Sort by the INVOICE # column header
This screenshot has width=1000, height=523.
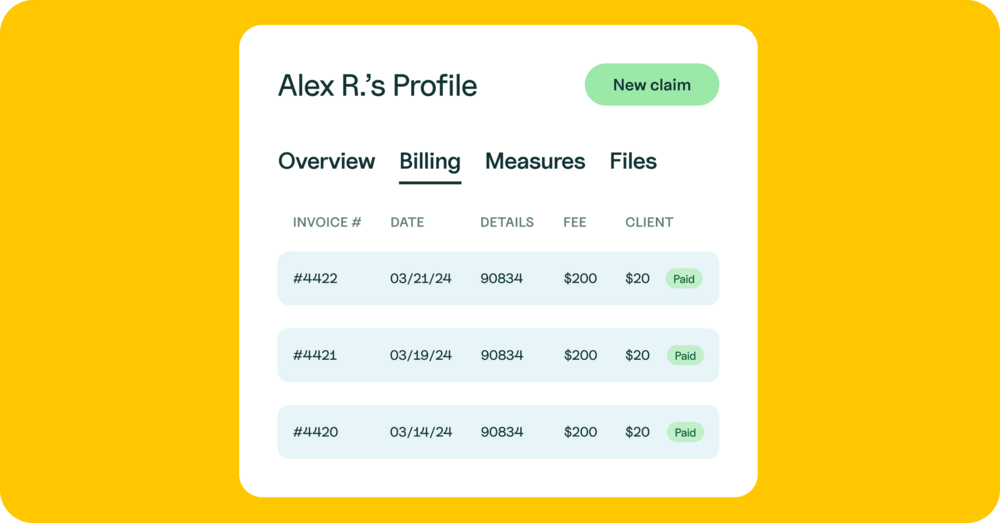coord(327,222)
